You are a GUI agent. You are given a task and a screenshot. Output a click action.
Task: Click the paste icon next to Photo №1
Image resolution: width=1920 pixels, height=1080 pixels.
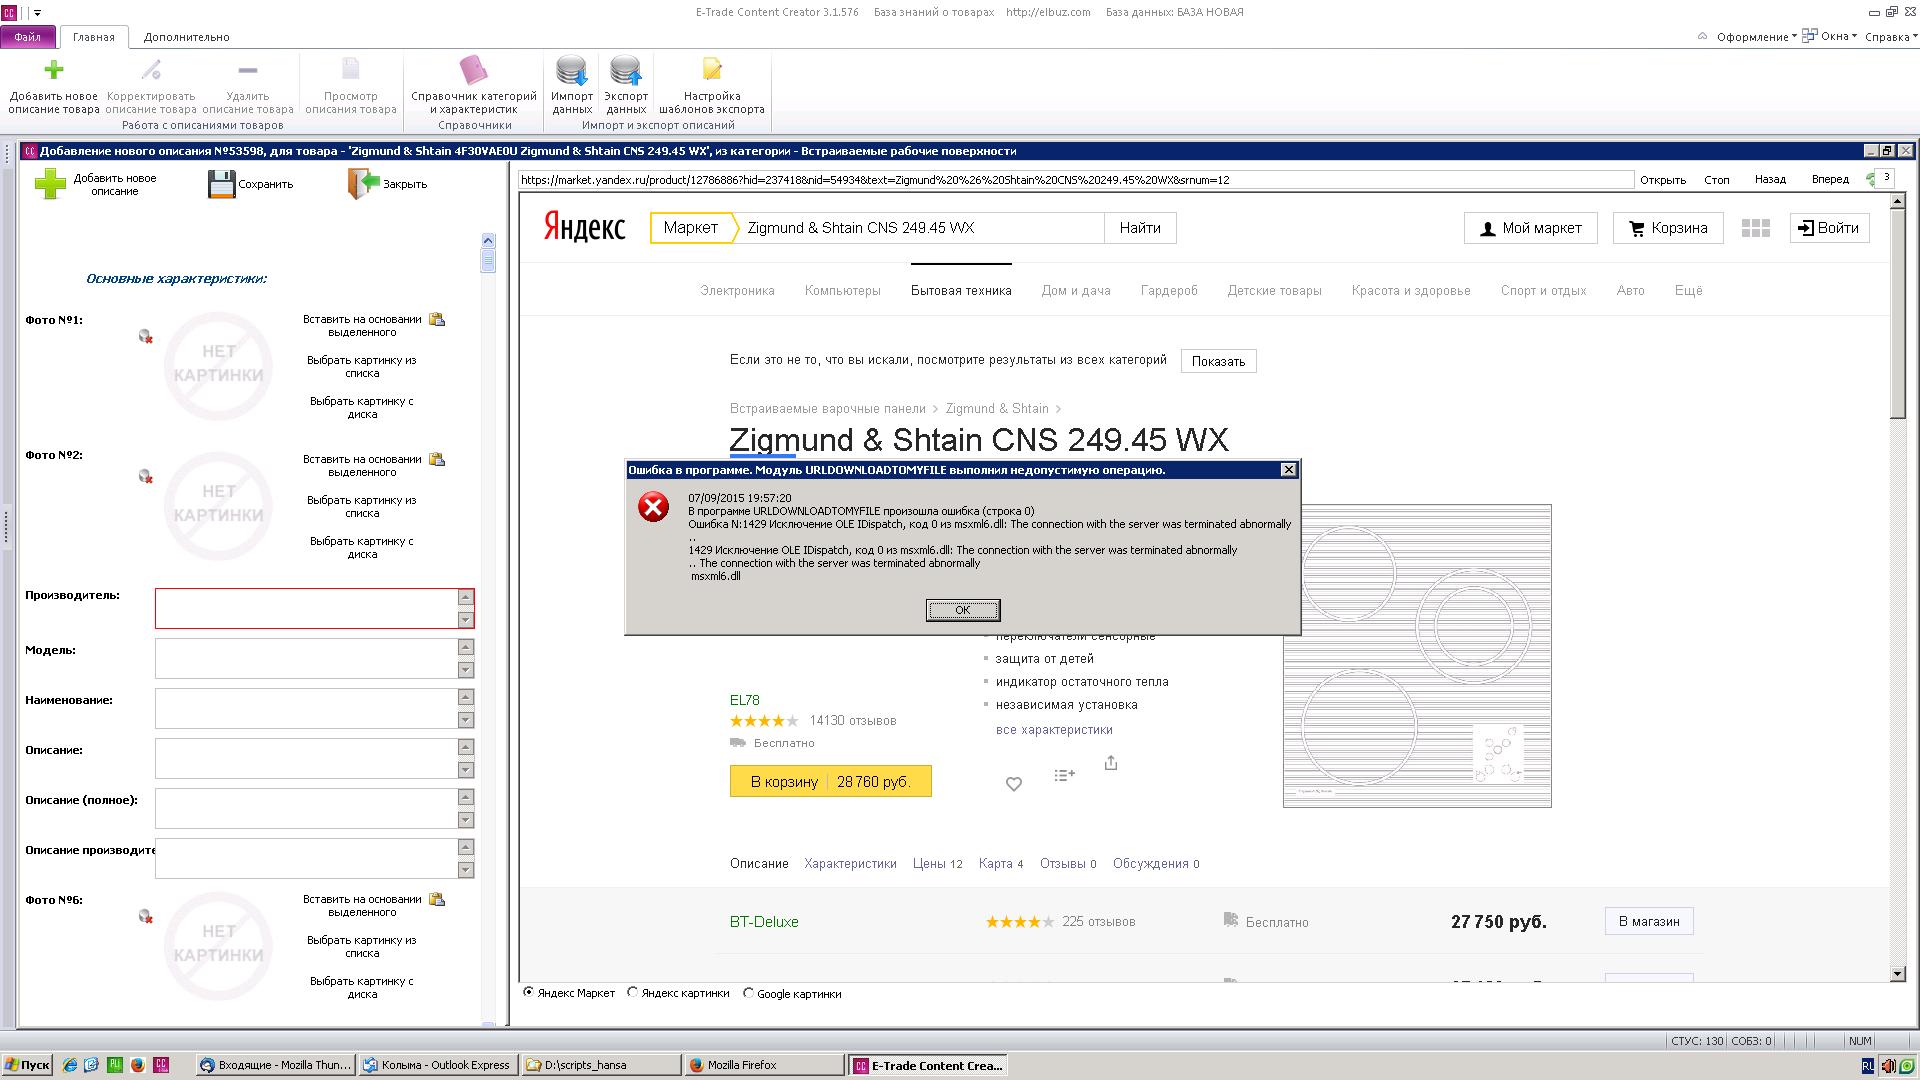pyautogui.click(x=437, y=320)
